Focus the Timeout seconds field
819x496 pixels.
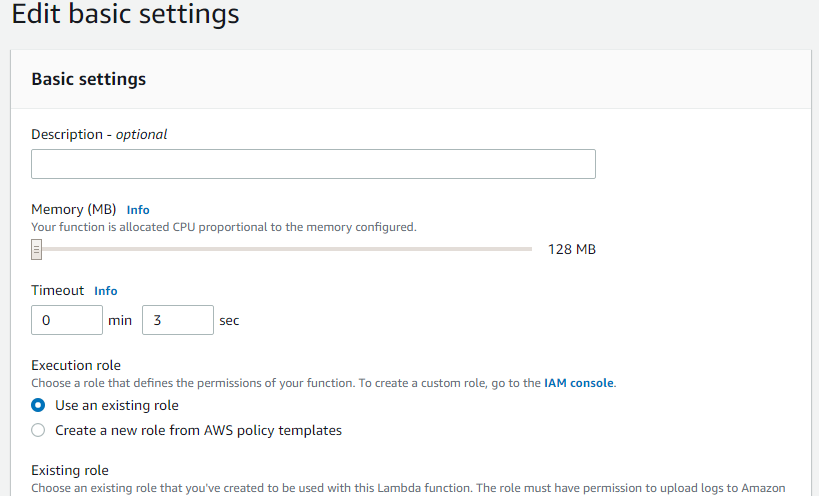click(x=178, y=320)
